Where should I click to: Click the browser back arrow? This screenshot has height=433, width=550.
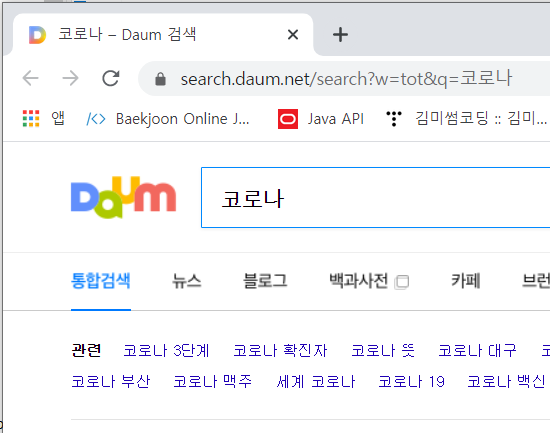(x=30, y=78)
